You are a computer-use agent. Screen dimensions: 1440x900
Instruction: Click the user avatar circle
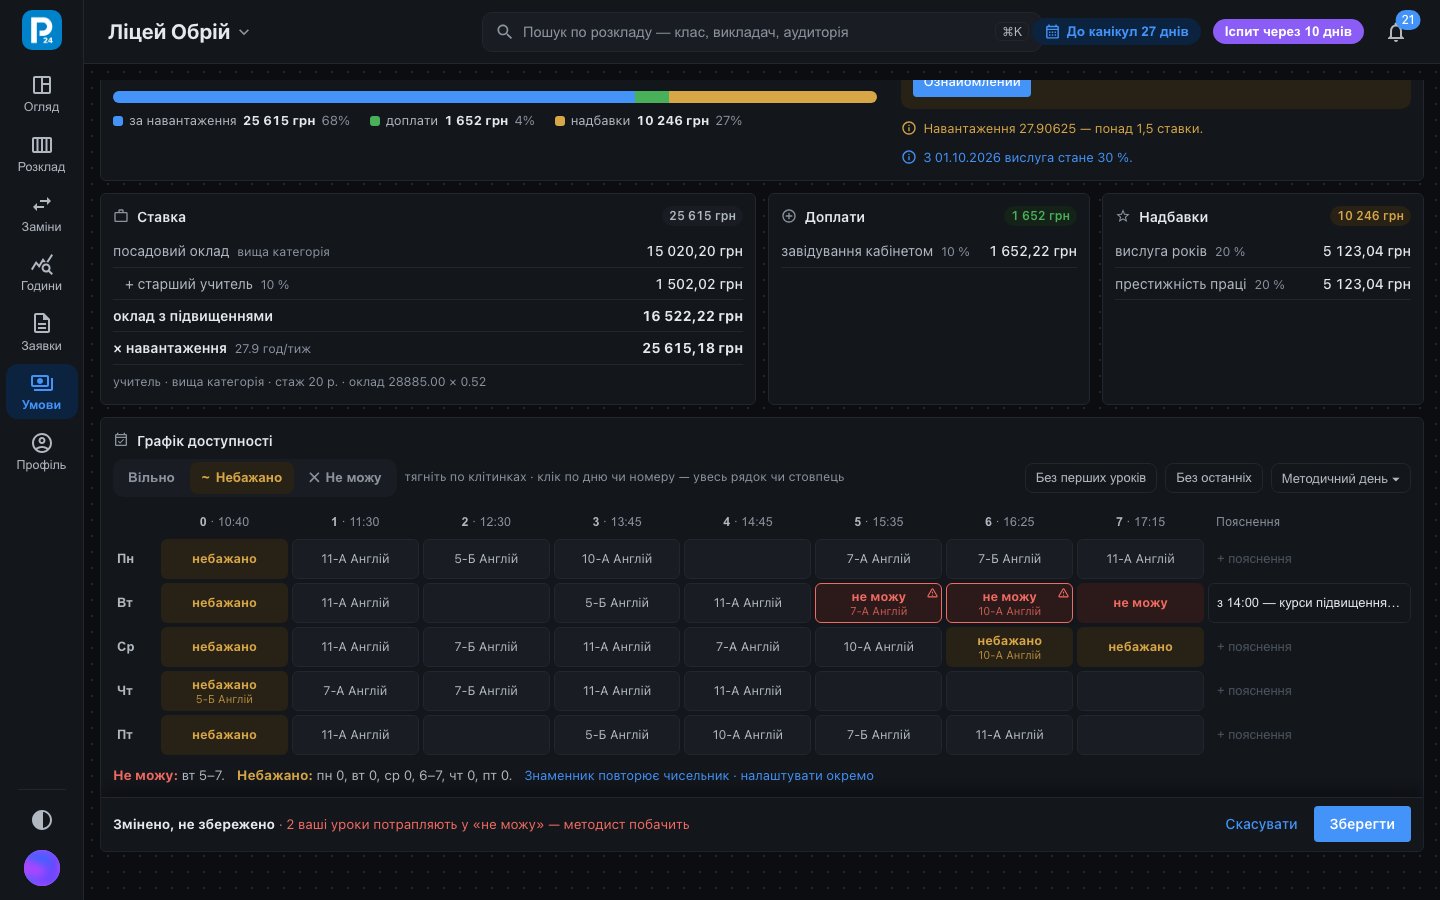tap(42, 868)
